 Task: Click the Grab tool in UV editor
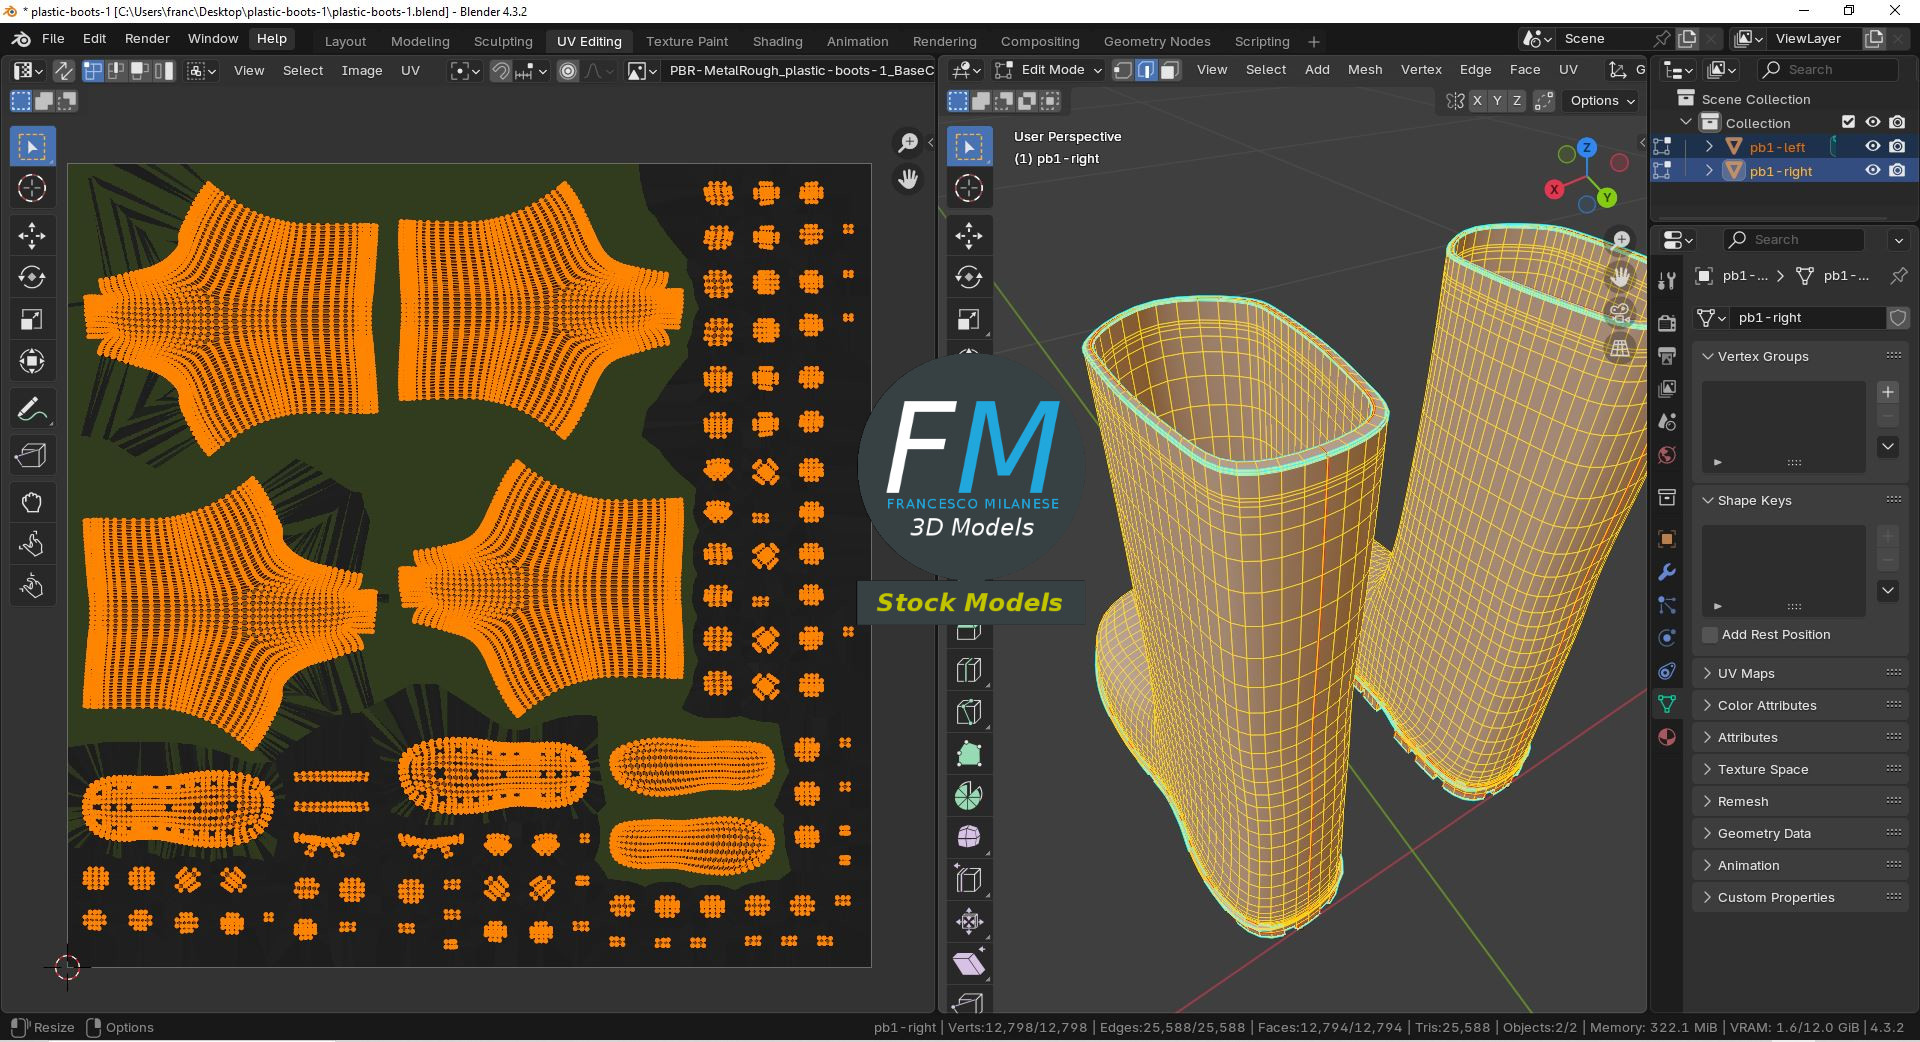click(32, 502)
